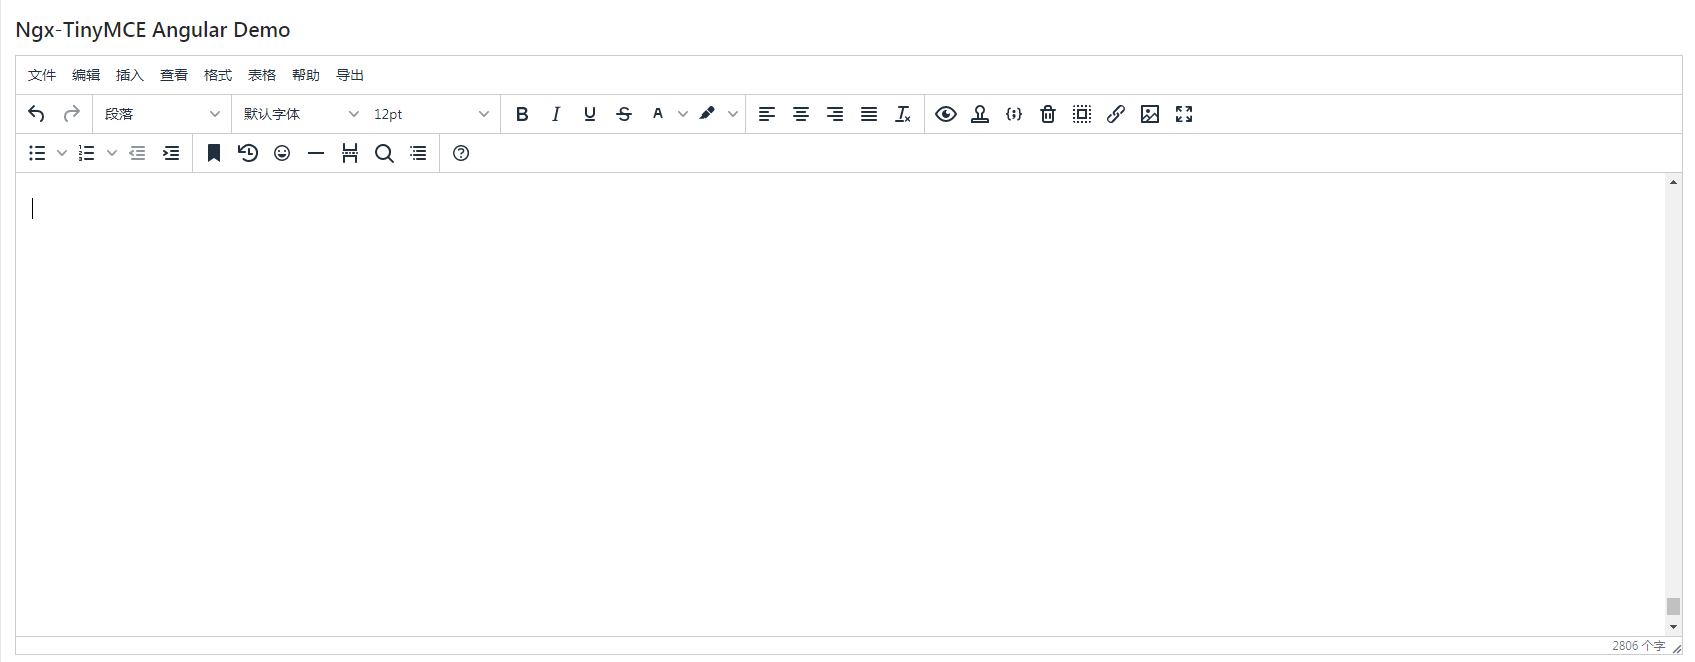Open the 格式 menu

(x=218, y=75)
